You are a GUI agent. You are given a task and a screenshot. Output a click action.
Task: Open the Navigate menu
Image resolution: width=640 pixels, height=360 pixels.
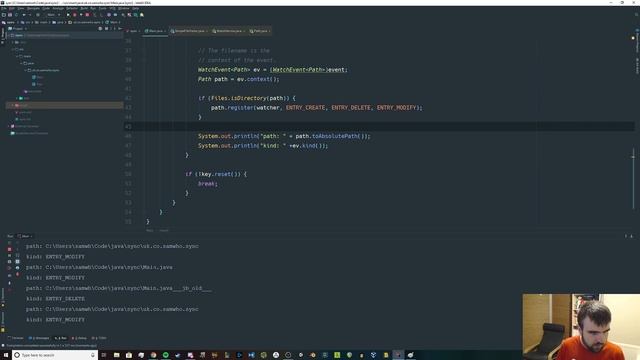click(x=33, y=8)
